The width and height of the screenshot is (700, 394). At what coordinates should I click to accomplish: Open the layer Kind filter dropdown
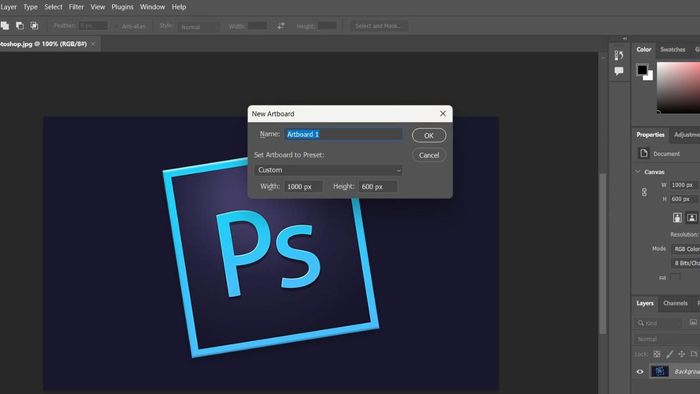coord(659,323)
